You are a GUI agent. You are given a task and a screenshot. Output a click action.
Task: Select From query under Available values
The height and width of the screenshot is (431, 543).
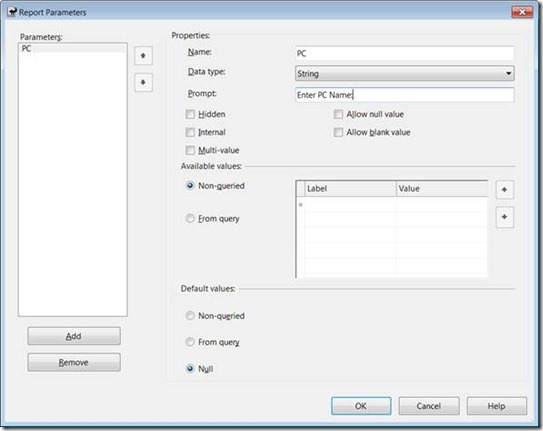[190, 218]
